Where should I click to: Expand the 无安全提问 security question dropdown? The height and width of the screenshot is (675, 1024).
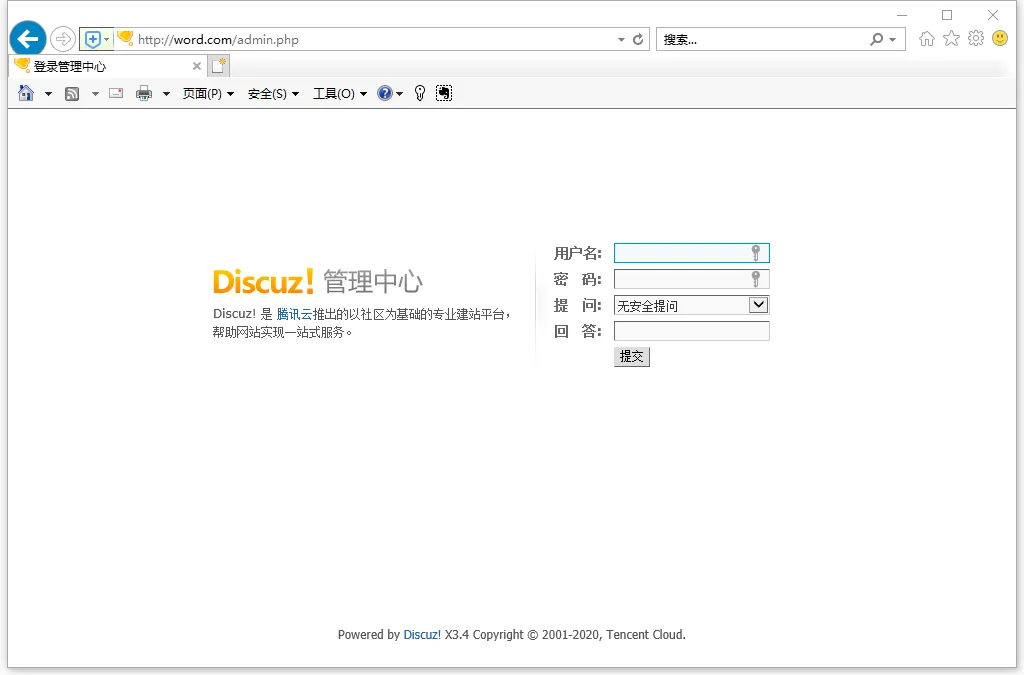click(758, 305)
